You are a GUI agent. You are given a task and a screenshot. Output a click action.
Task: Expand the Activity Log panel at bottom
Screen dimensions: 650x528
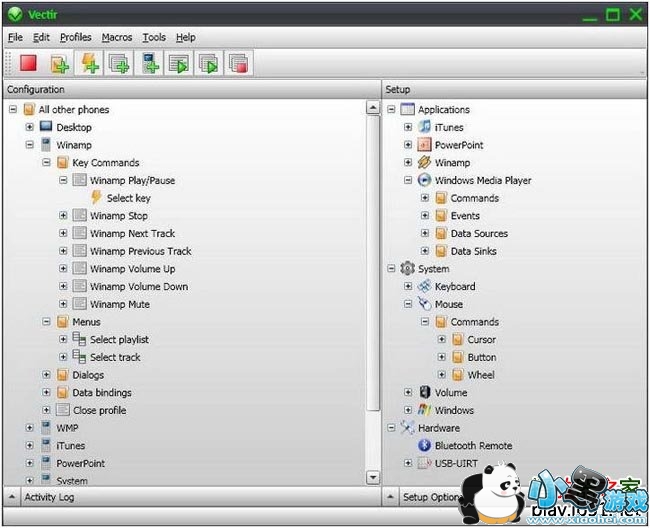click(x=13, y=497)
